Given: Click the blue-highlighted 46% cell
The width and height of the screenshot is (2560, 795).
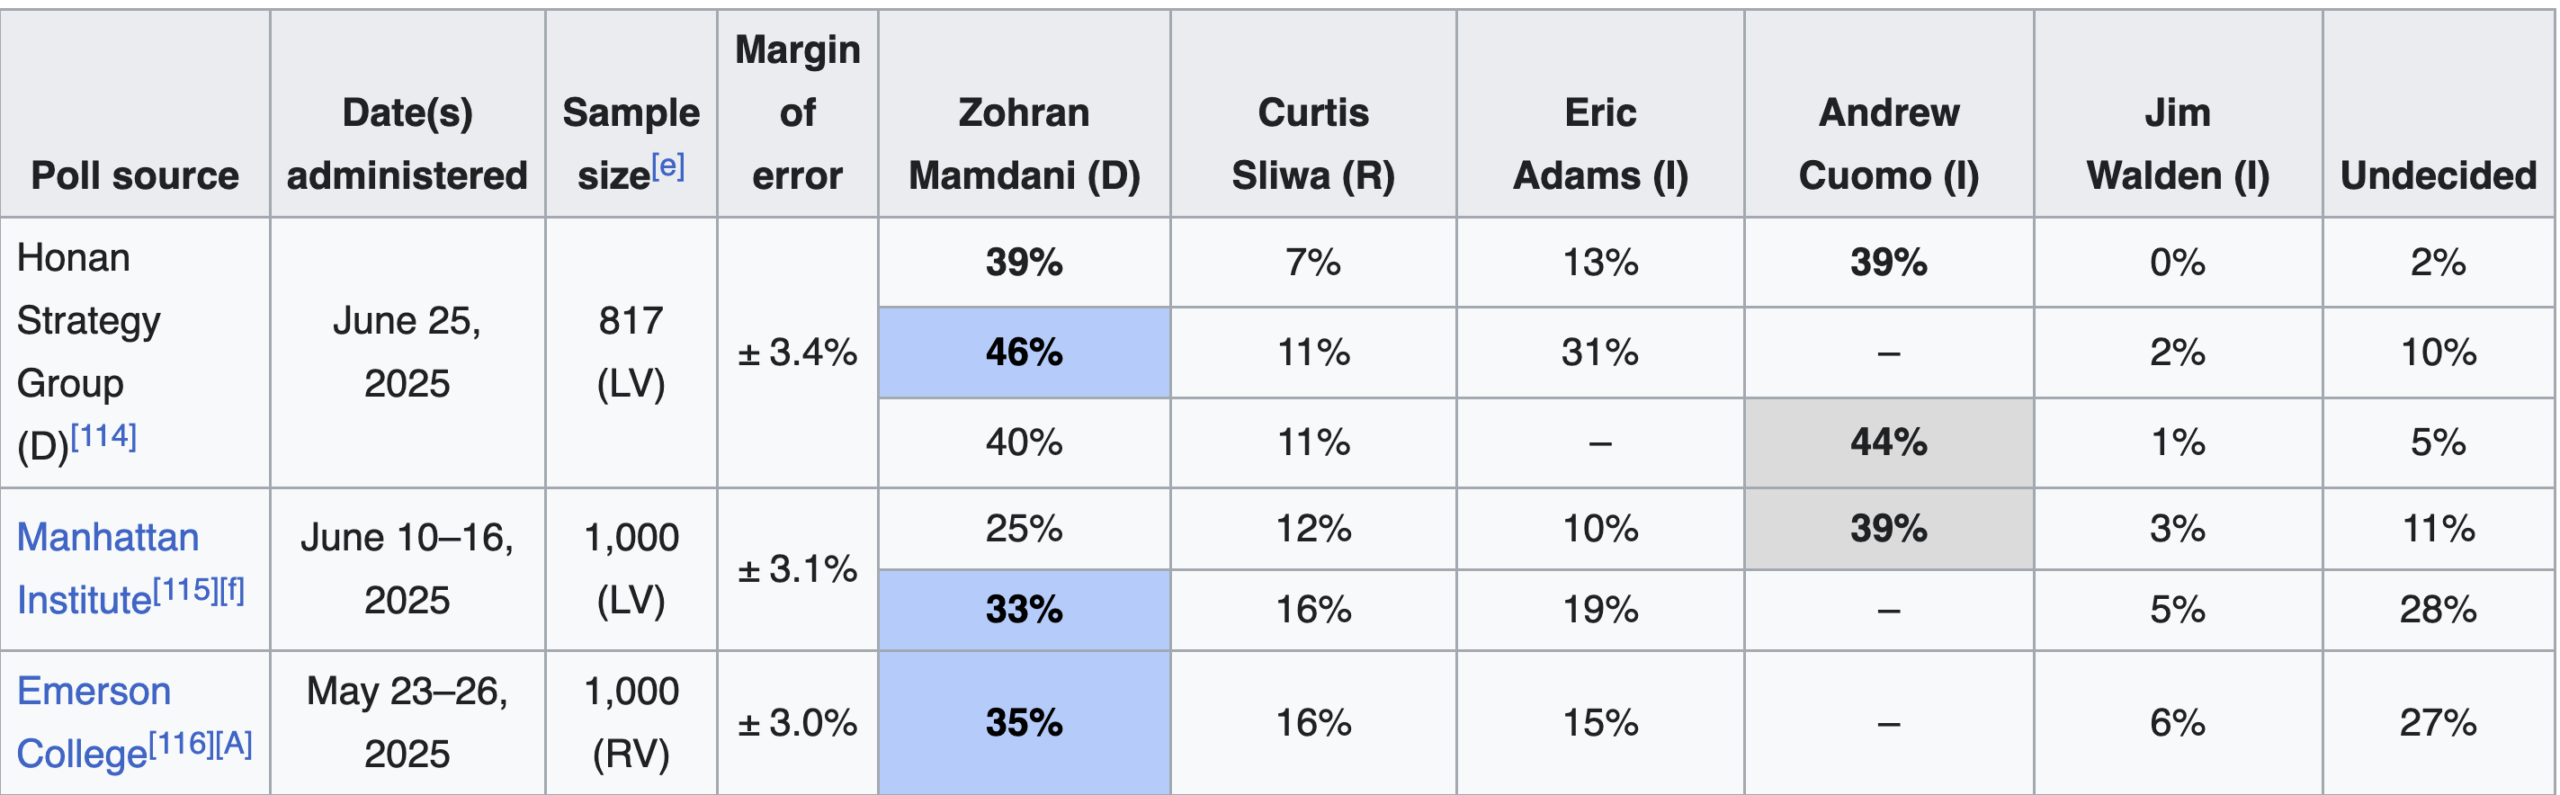Looking at the screenshot, I should [1024, 353].
